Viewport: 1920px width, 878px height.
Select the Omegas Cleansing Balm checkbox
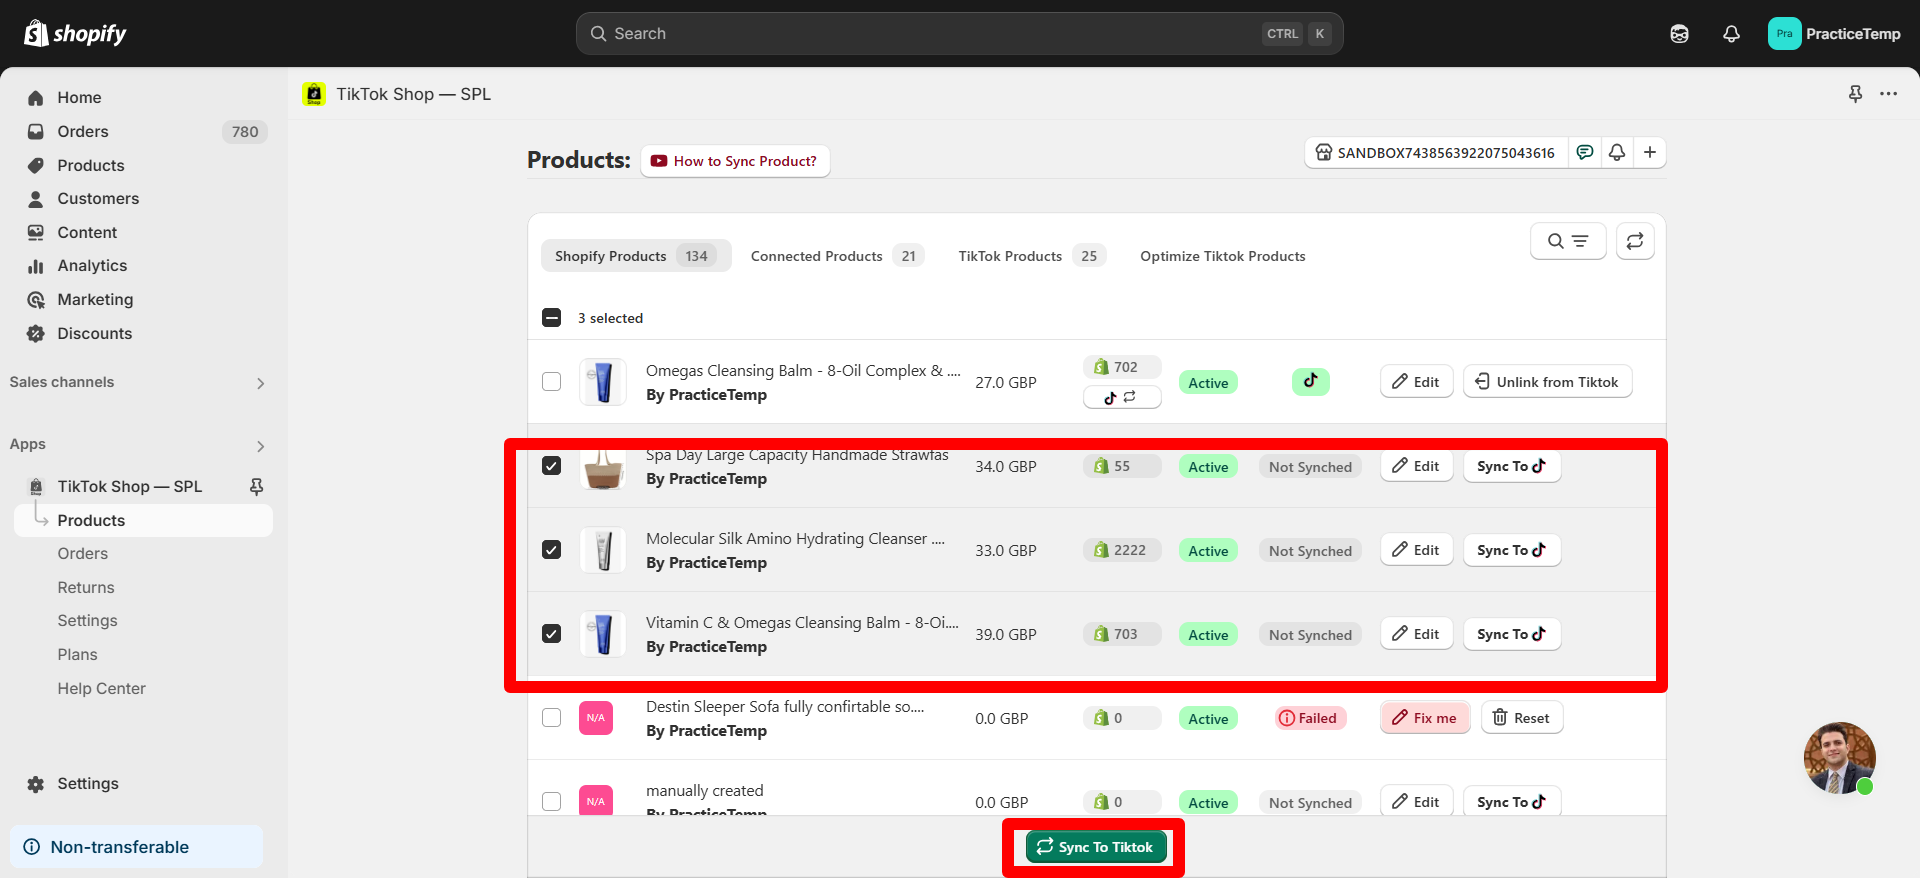click(551, 382)
